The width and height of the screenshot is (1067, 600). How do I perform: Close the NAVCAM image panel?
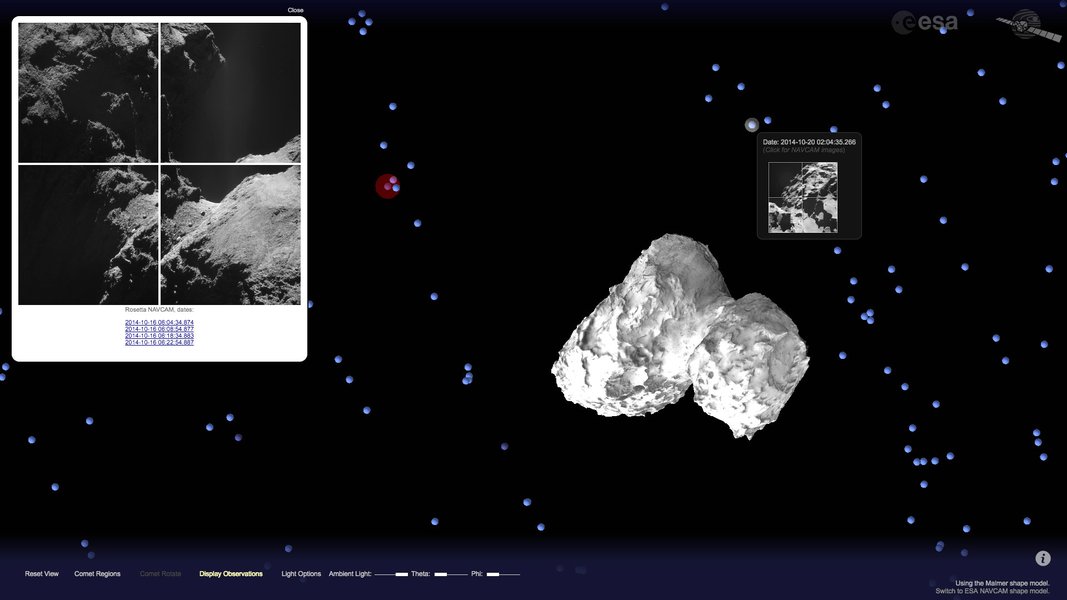[297, 8]
